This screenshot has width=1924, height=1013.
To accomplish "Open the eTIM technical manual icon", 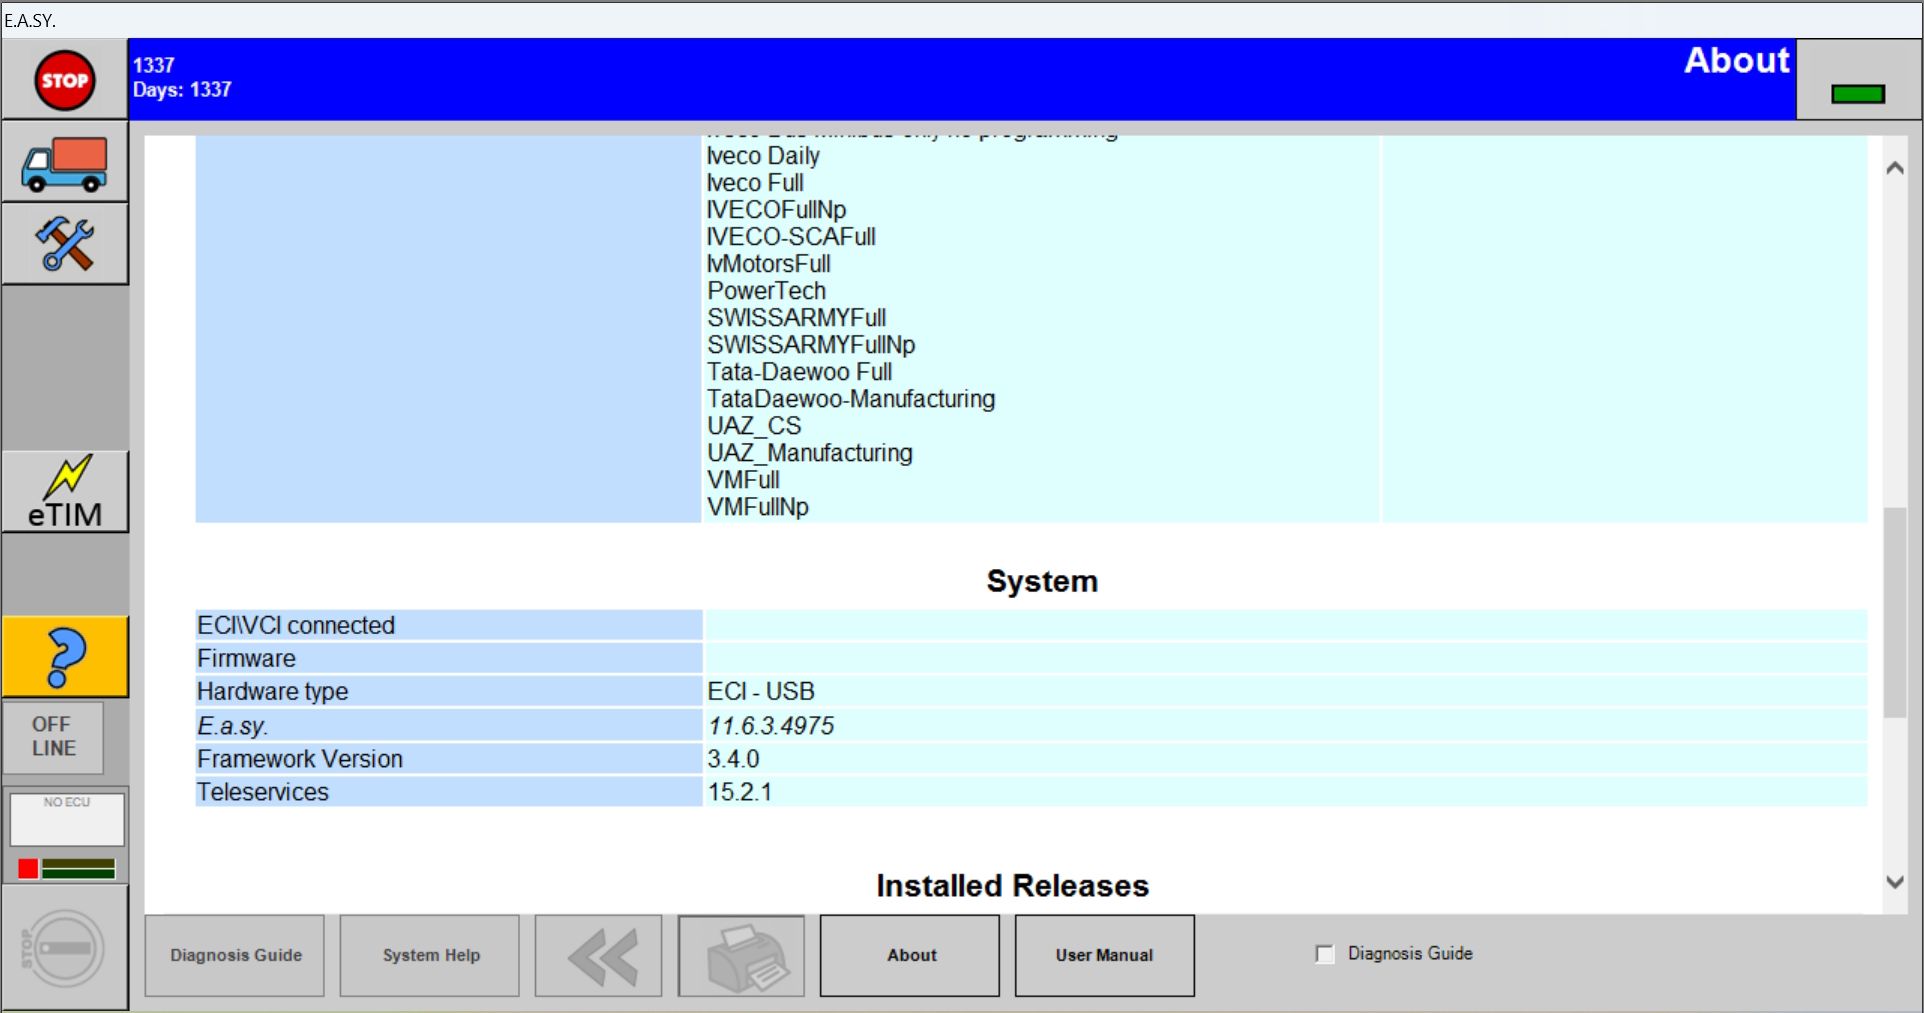I will [65, 490].
